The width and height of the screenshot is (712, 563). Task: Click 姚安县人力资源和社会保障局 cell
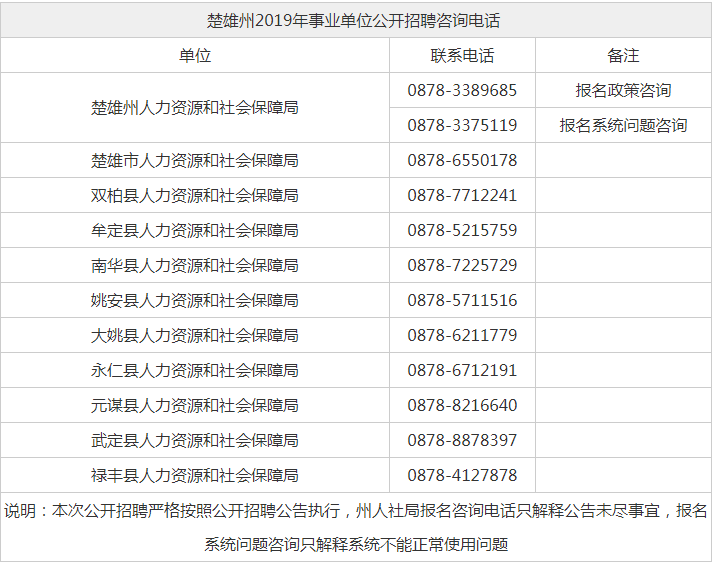(x=195, y=300)
